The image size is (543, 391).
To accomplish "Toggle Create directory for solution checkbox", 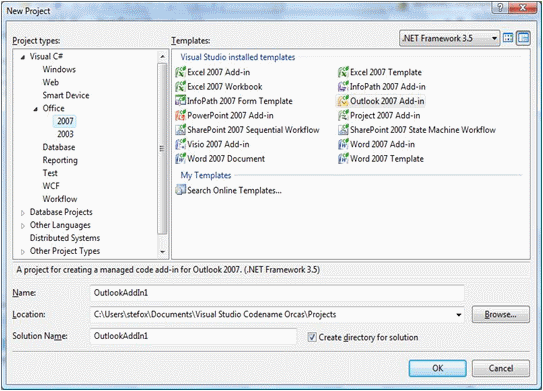I will [x=312, y=337].
